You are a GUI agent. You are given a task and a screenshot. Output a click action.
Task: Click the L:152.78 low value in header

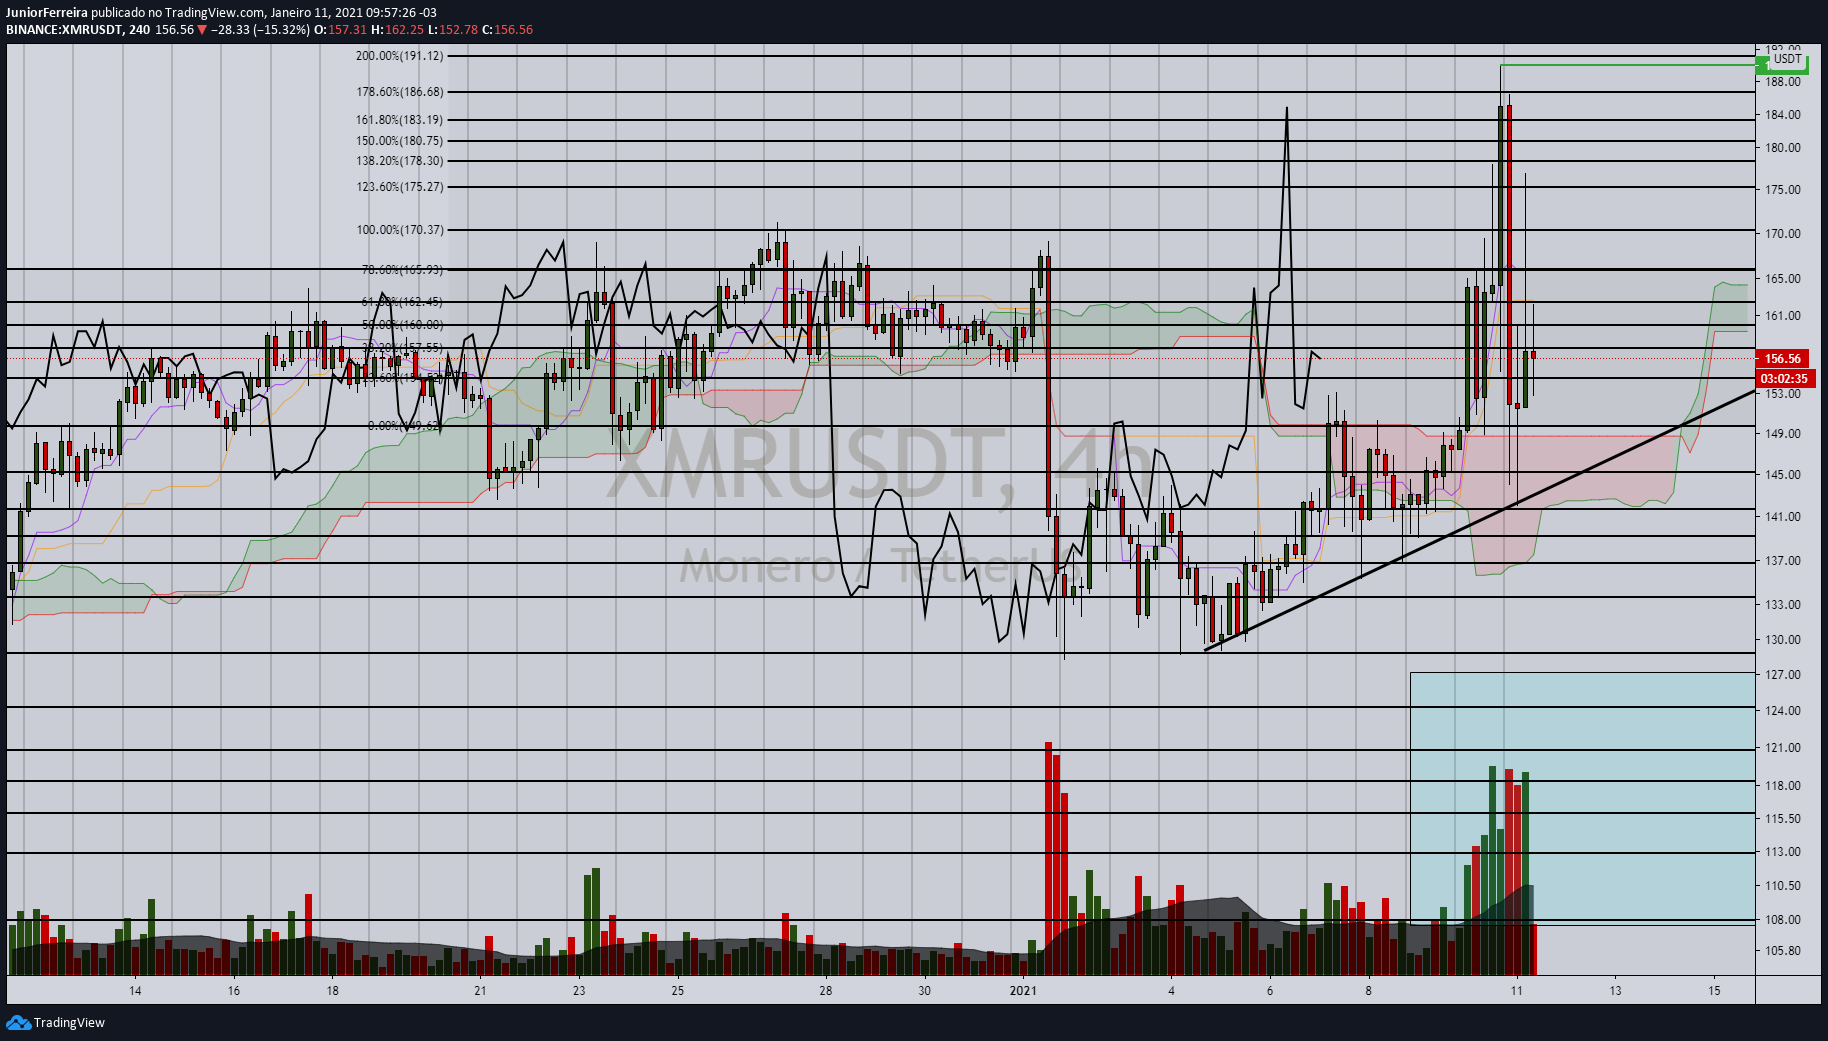(x=454, y=30)
